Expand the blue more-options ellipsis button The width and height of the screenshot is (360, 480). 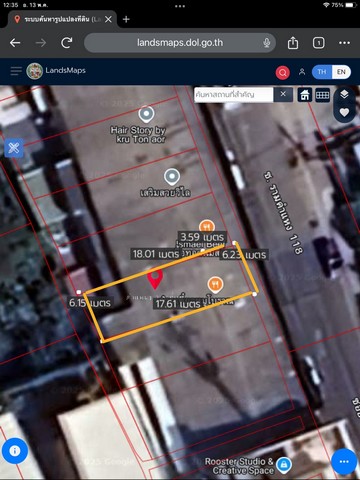tap(344, 461)
